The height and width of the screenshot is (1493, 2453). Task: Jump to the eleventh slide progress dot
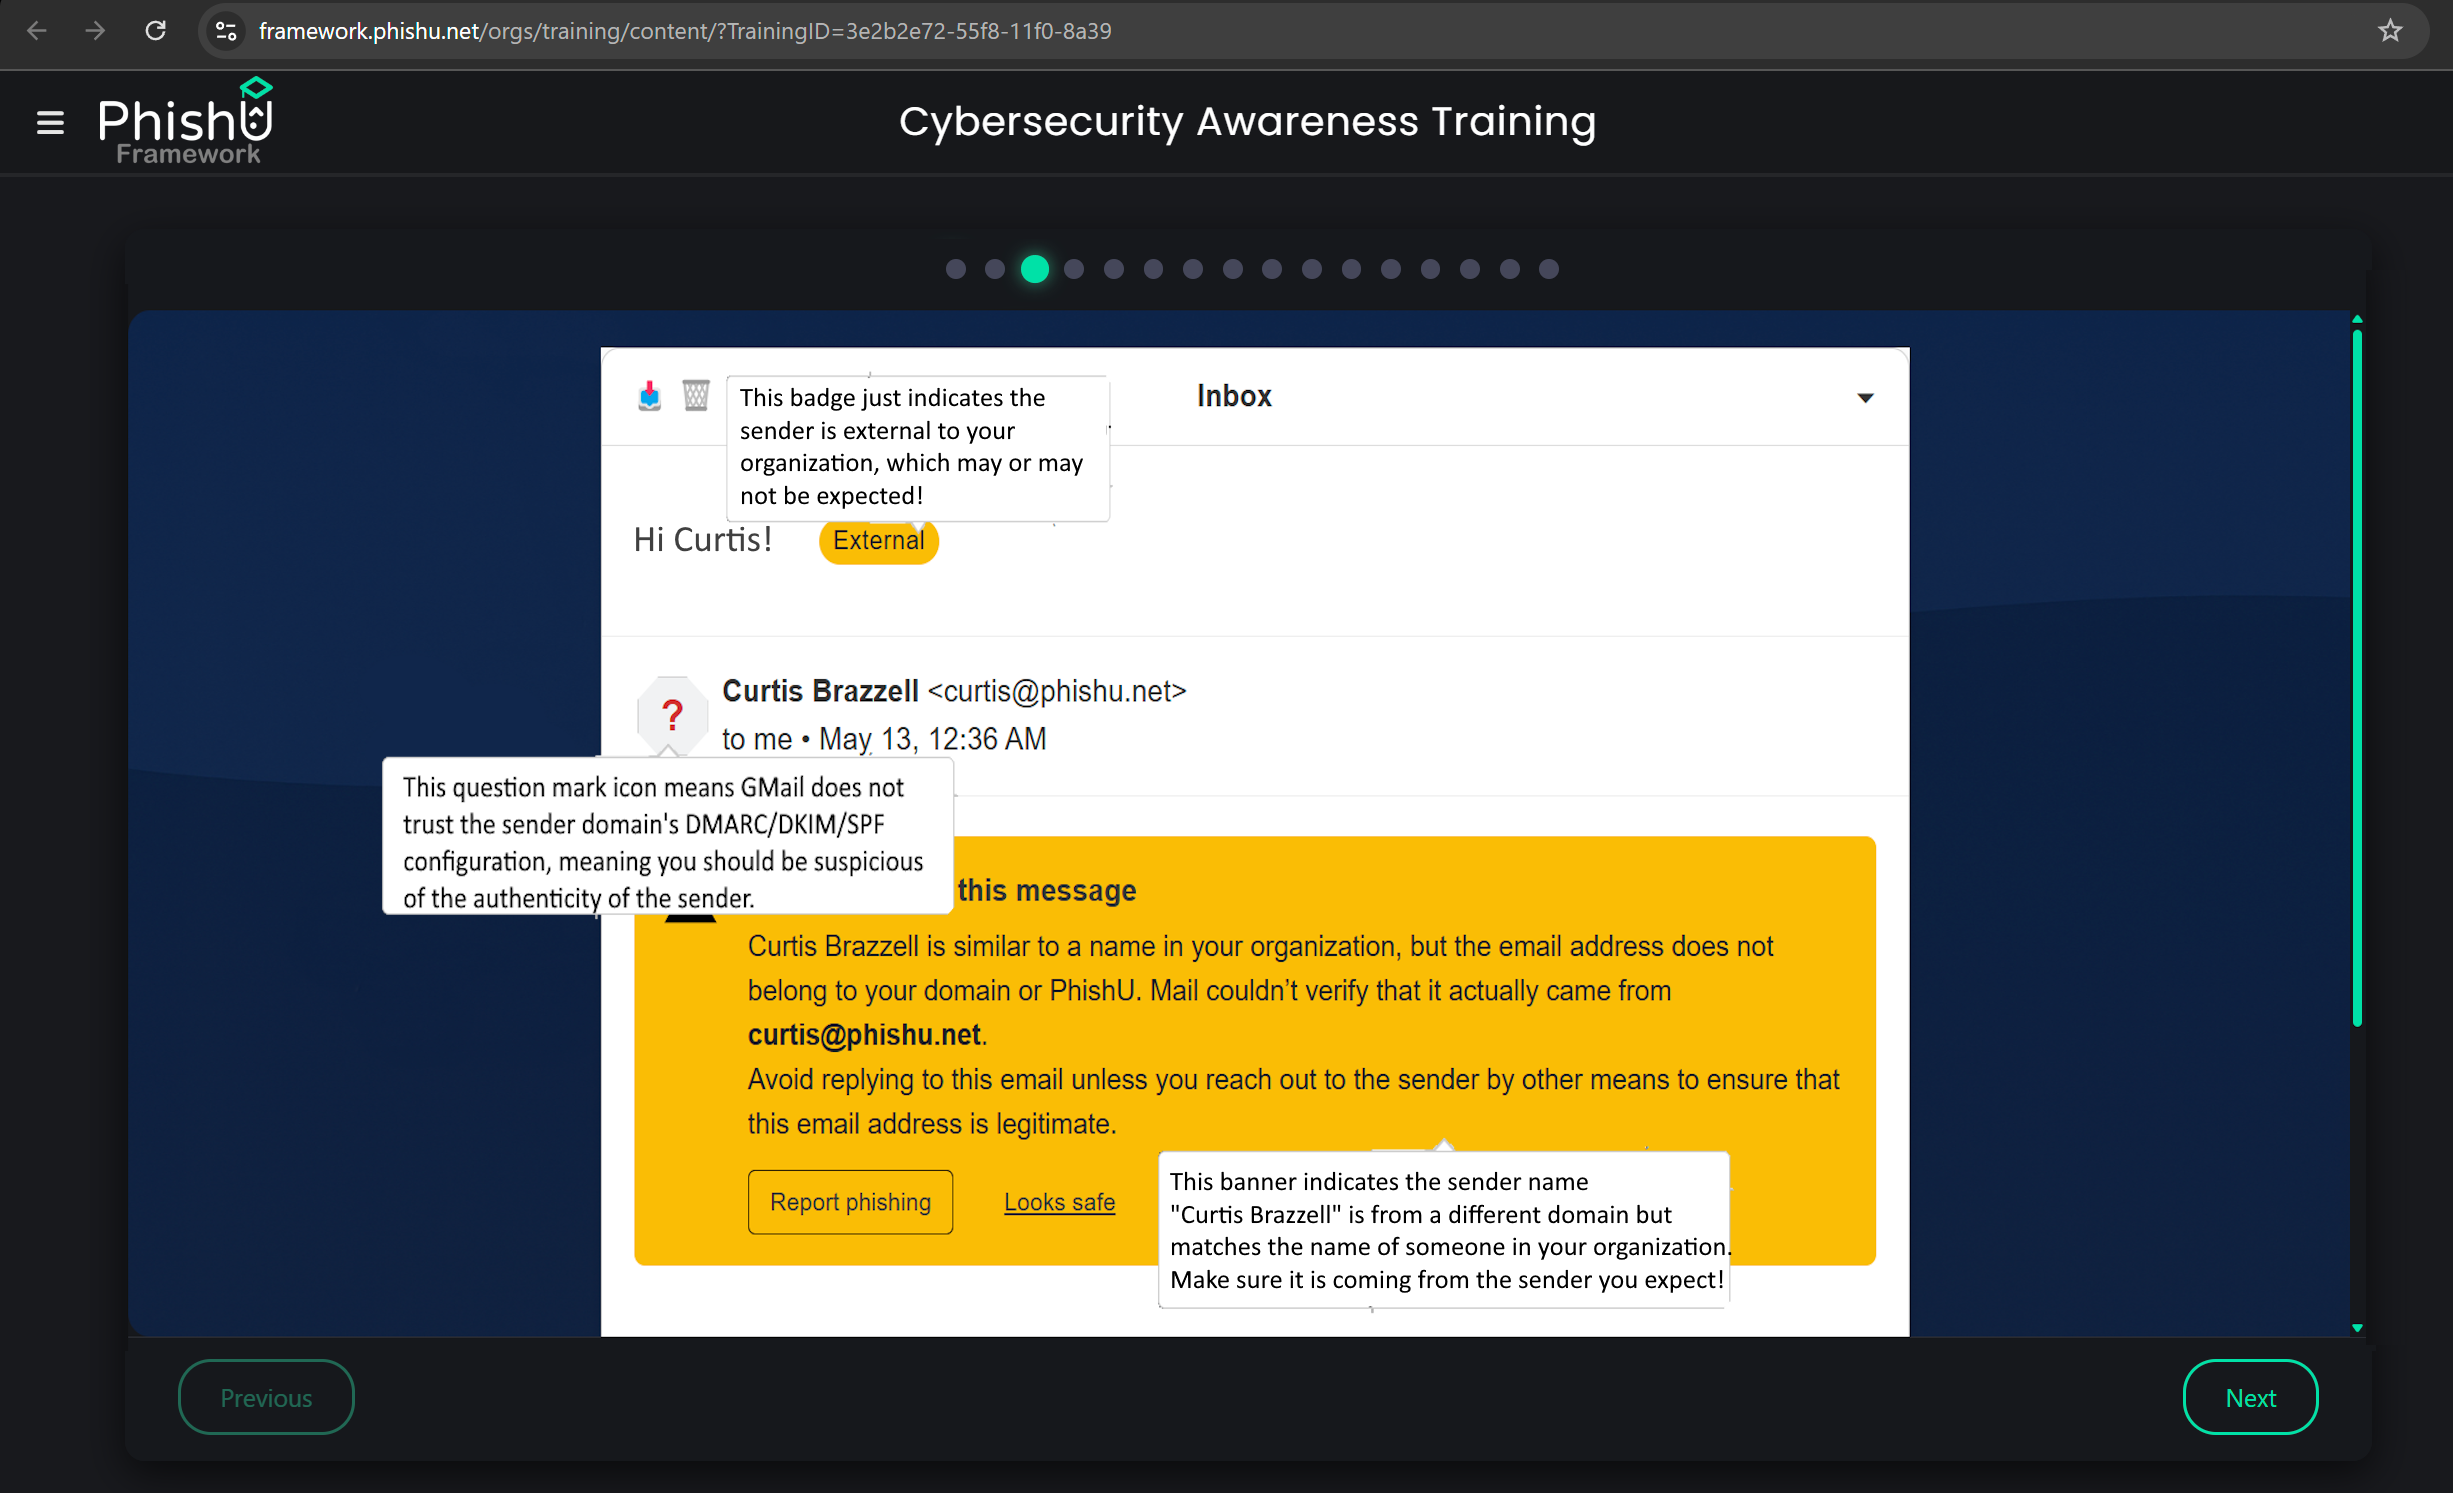(x=1351, y=269)
